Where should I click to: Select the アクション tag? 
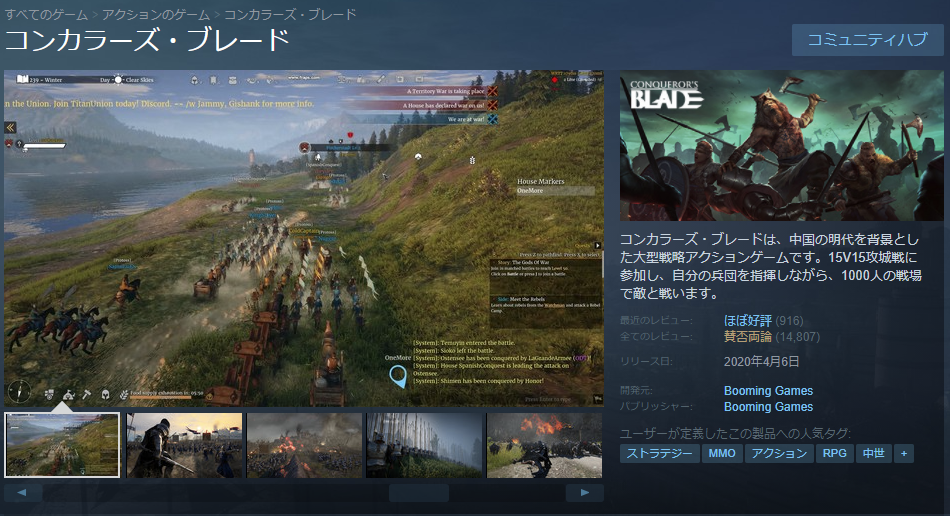click(x=779, y=454)
